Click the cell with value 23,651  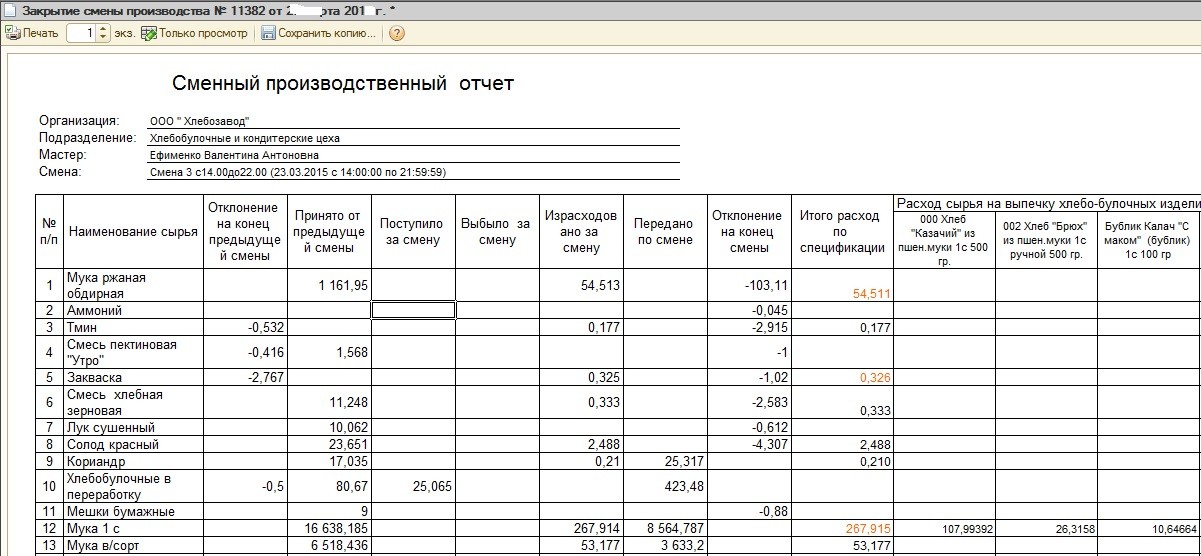(x=328, y=444)
